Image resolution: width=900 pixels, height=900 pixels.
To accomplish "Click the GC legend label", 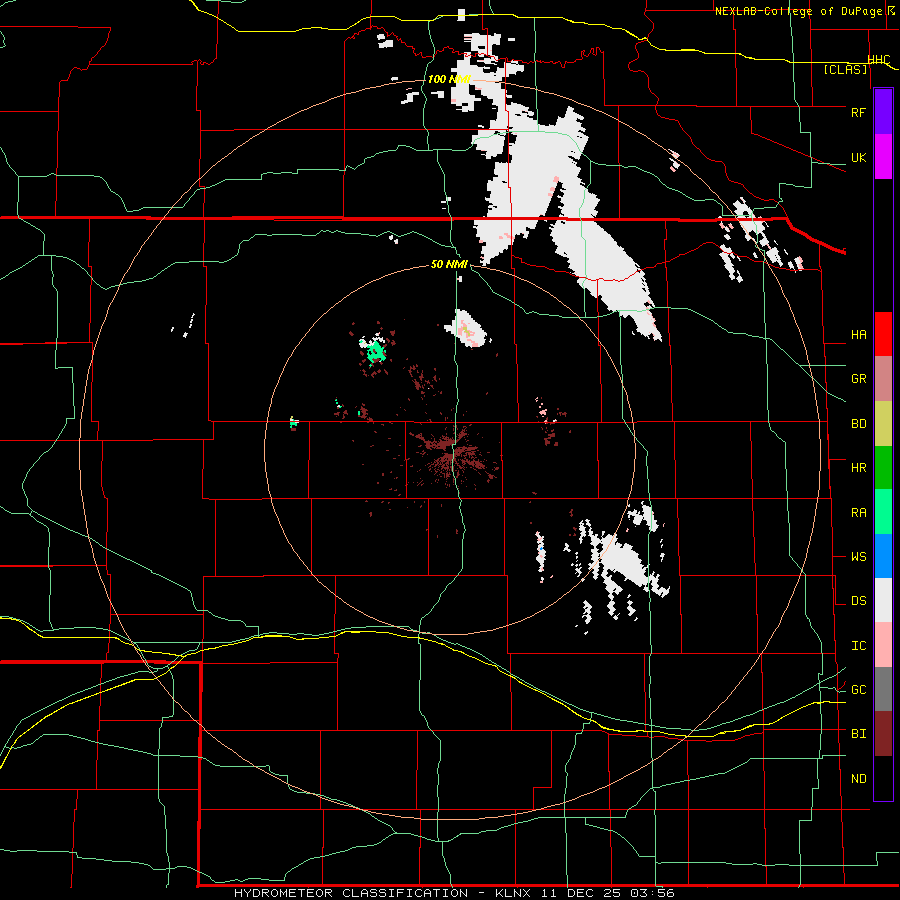I will 858,690.
